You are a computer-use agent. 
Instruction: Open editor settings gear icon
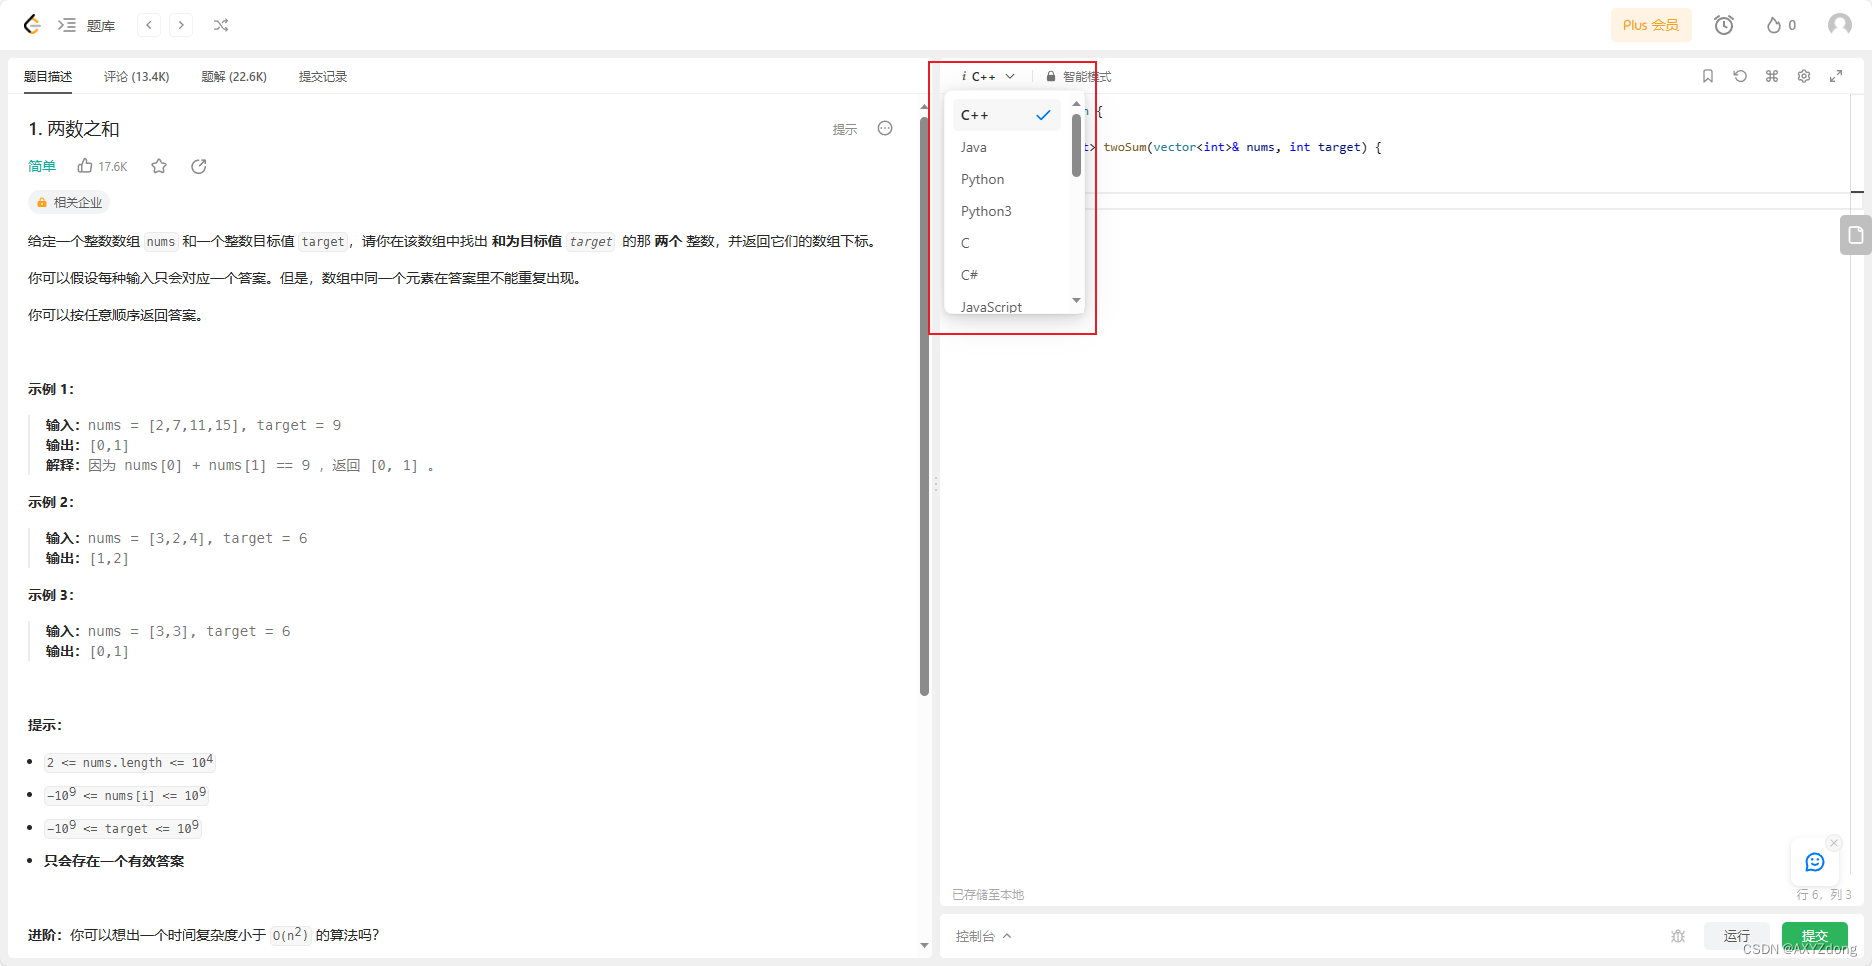[1804, 76]
